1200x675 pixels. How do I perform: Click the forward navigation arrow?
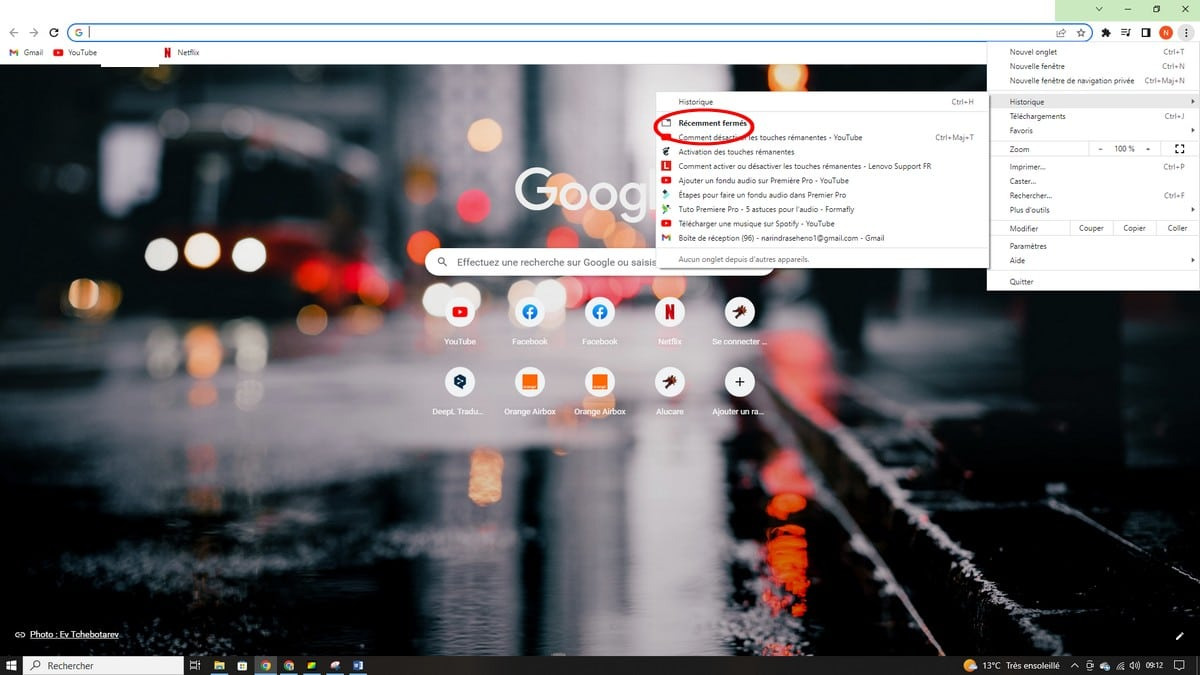[x=33, y=33]
